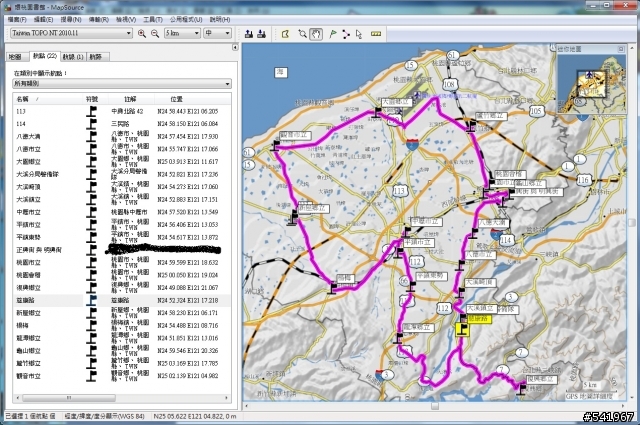Open the 檔案(F) menu

click(x=17, y=19)
